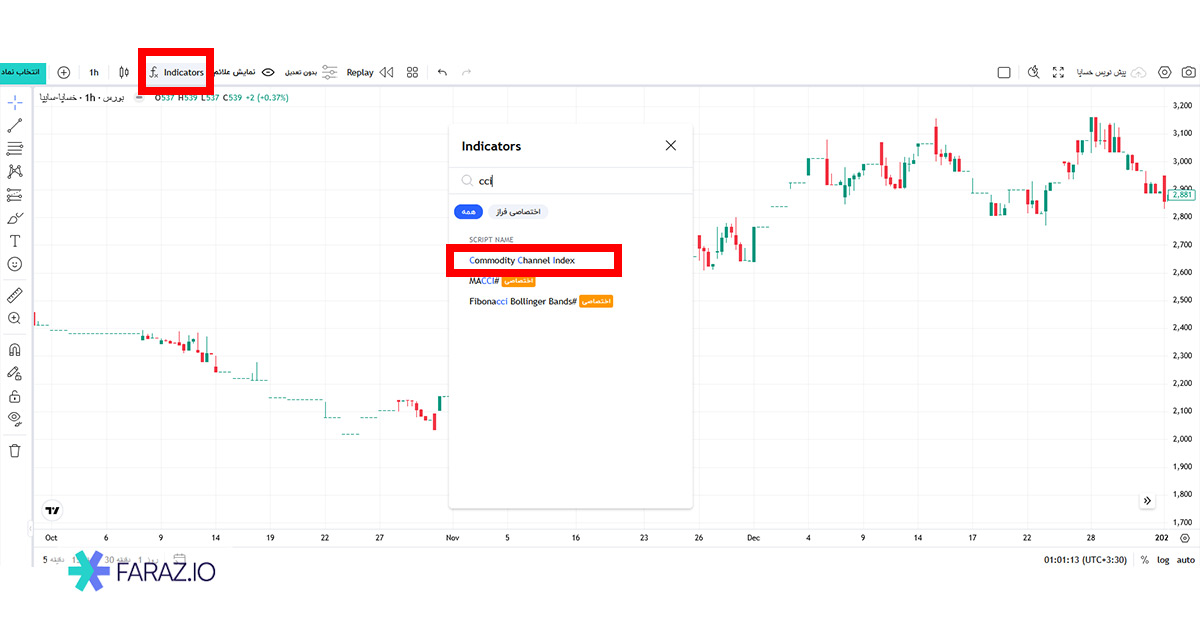The image size is (1200, 630).
Task: Select Fibonacci Bollinger Bands script
Action: (522, 301)
